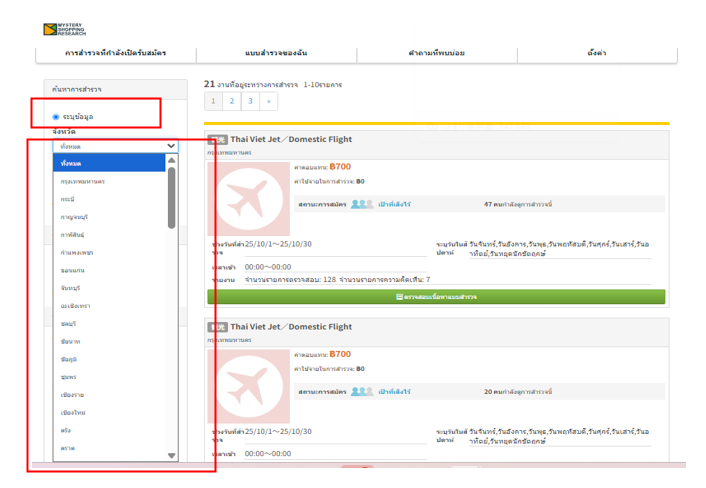Click the Mystery Shopping Research logo
This screenshot has height=488, width=706.
click(x=64, y=29)
